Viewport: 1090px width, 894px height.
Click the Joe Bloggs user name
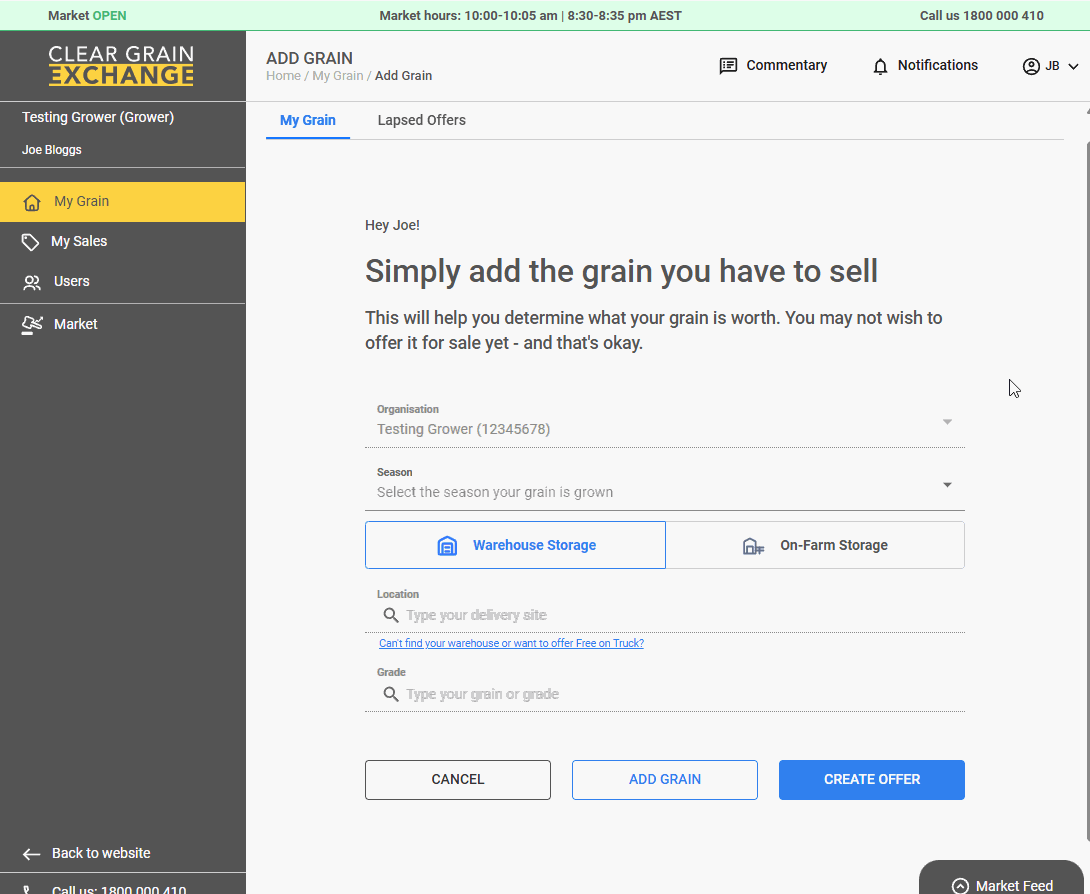pos(51,149)
